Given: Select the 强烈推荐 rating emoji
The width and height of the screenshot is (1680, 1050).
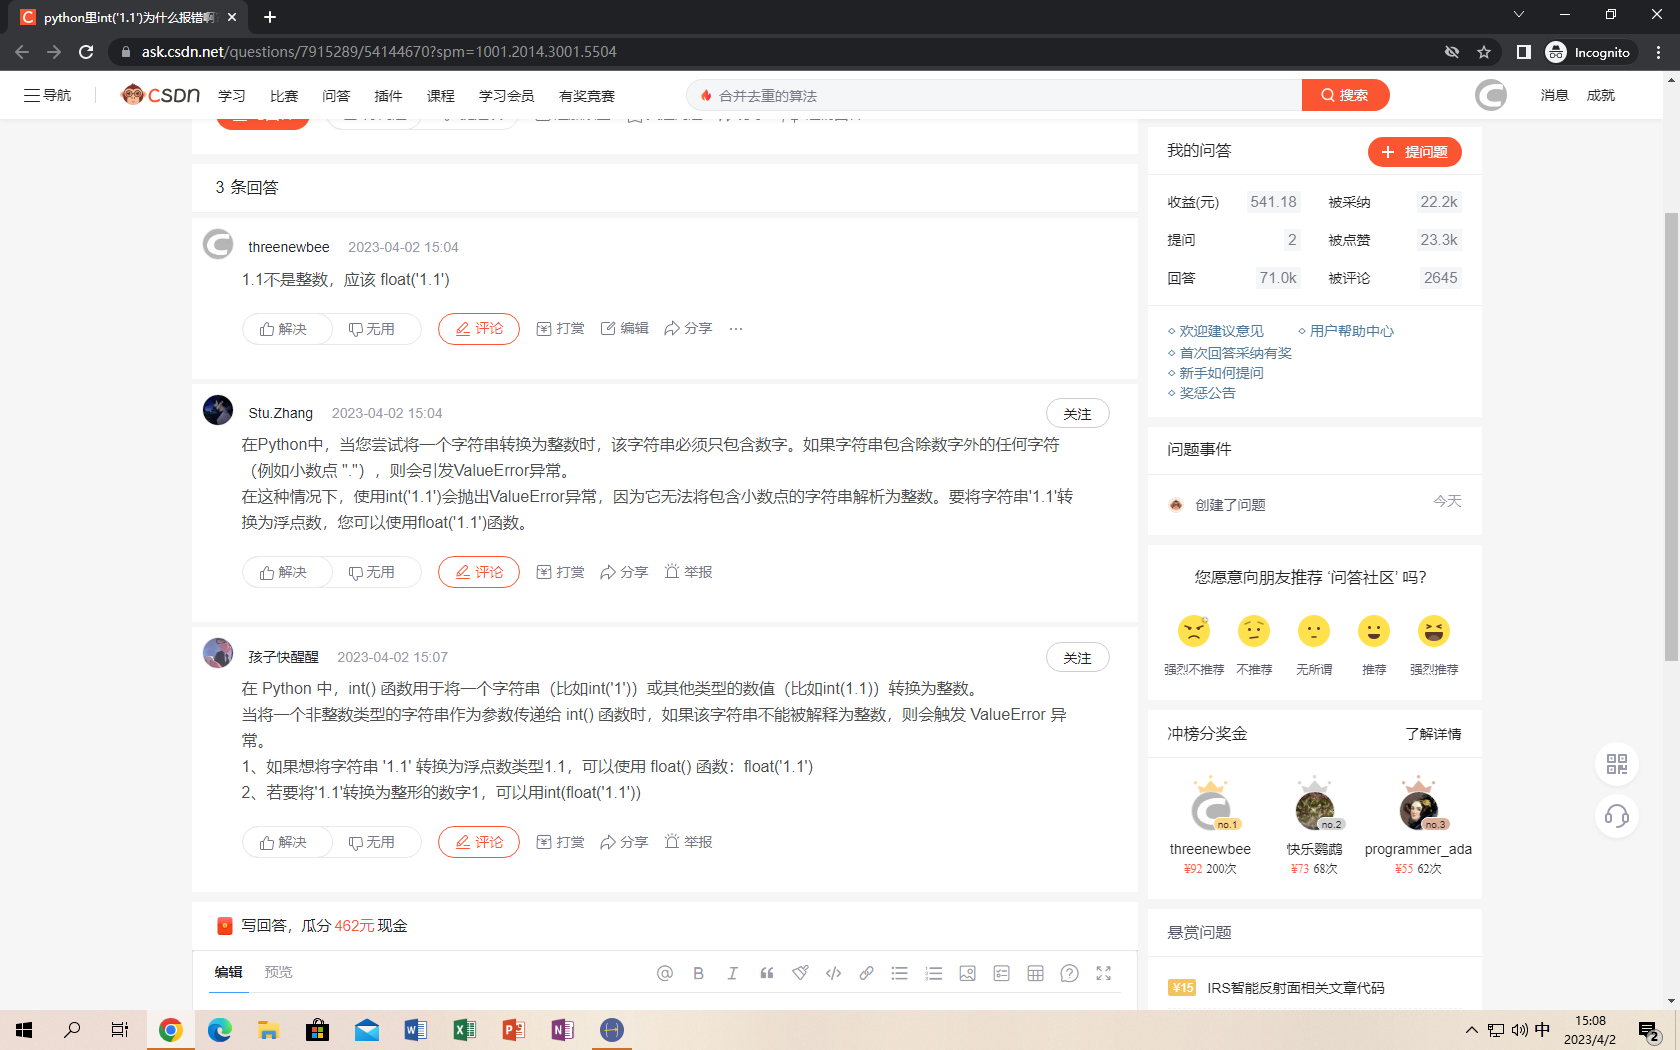Looking at the screenshot, I should pyautogui.click(x=1433, y=632).
